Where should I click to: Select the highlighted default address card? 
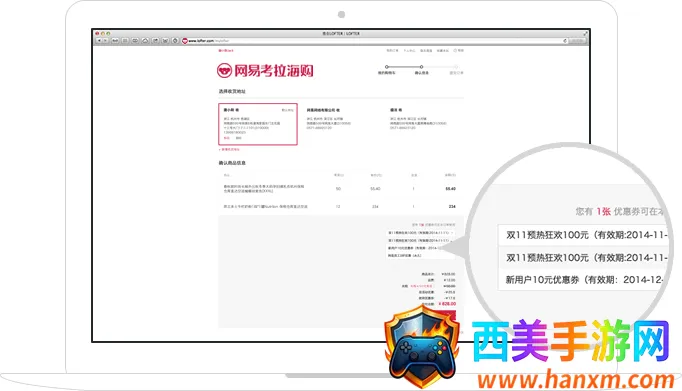[258, 124]
